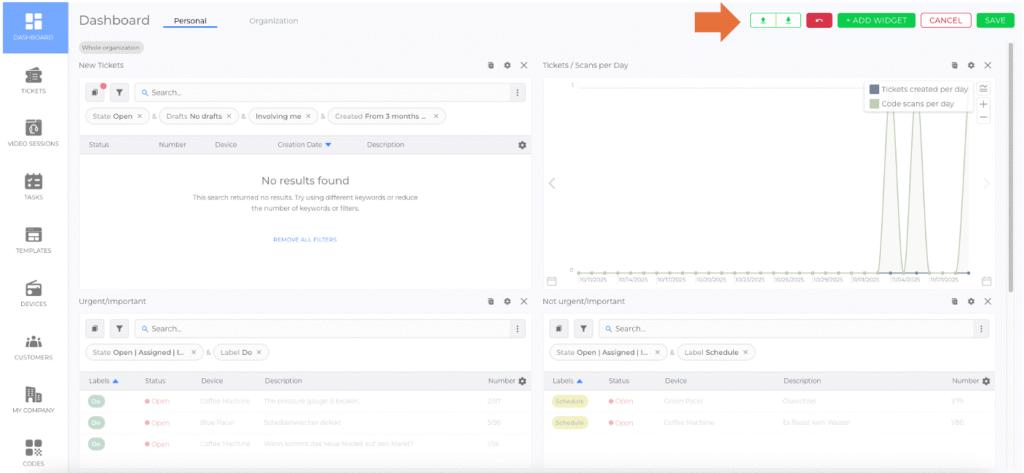This screenshot has height=473, width=1024.
Task: Navigate to Devices in sidebar
Action: (34, 294)
